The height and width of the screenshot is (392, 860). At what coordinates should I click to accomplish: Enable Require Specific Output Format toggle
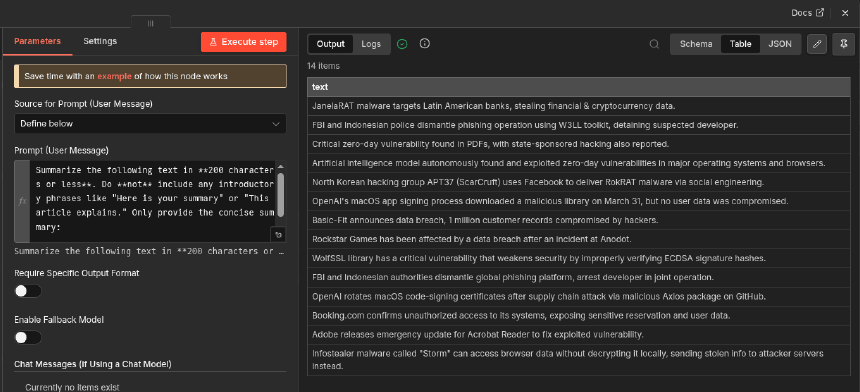[28, 291]
